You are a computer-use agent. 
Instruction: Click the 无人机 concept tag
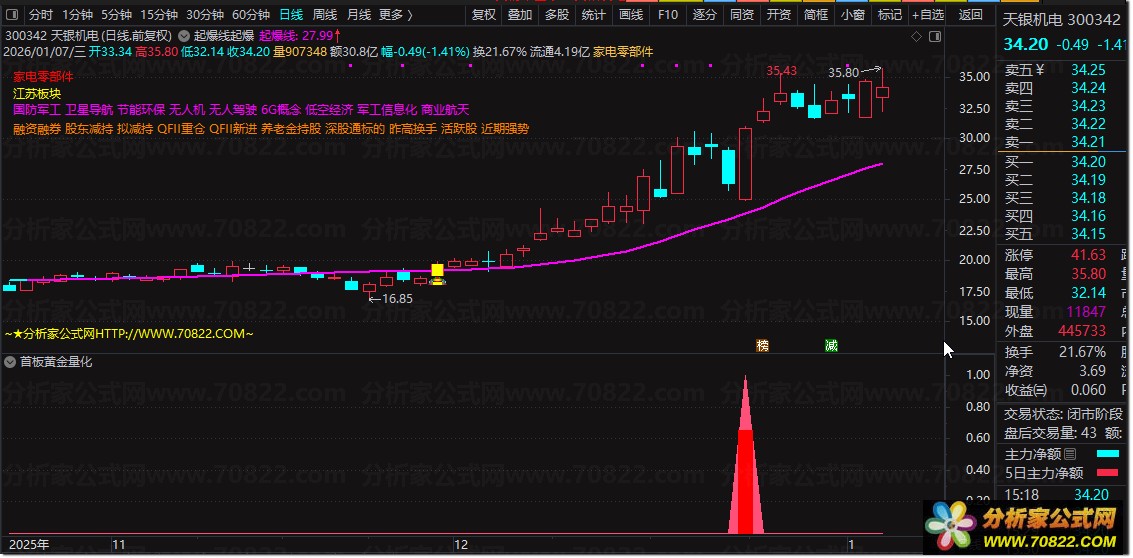click(187, 110)
